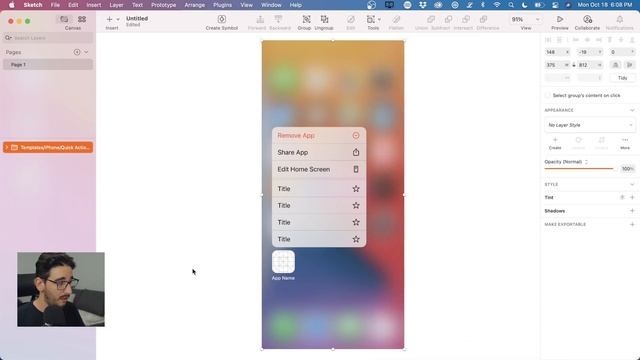Screen dimensions: 640x360
Task: Click the Subtract boolean icon
Action: [448, 19]
